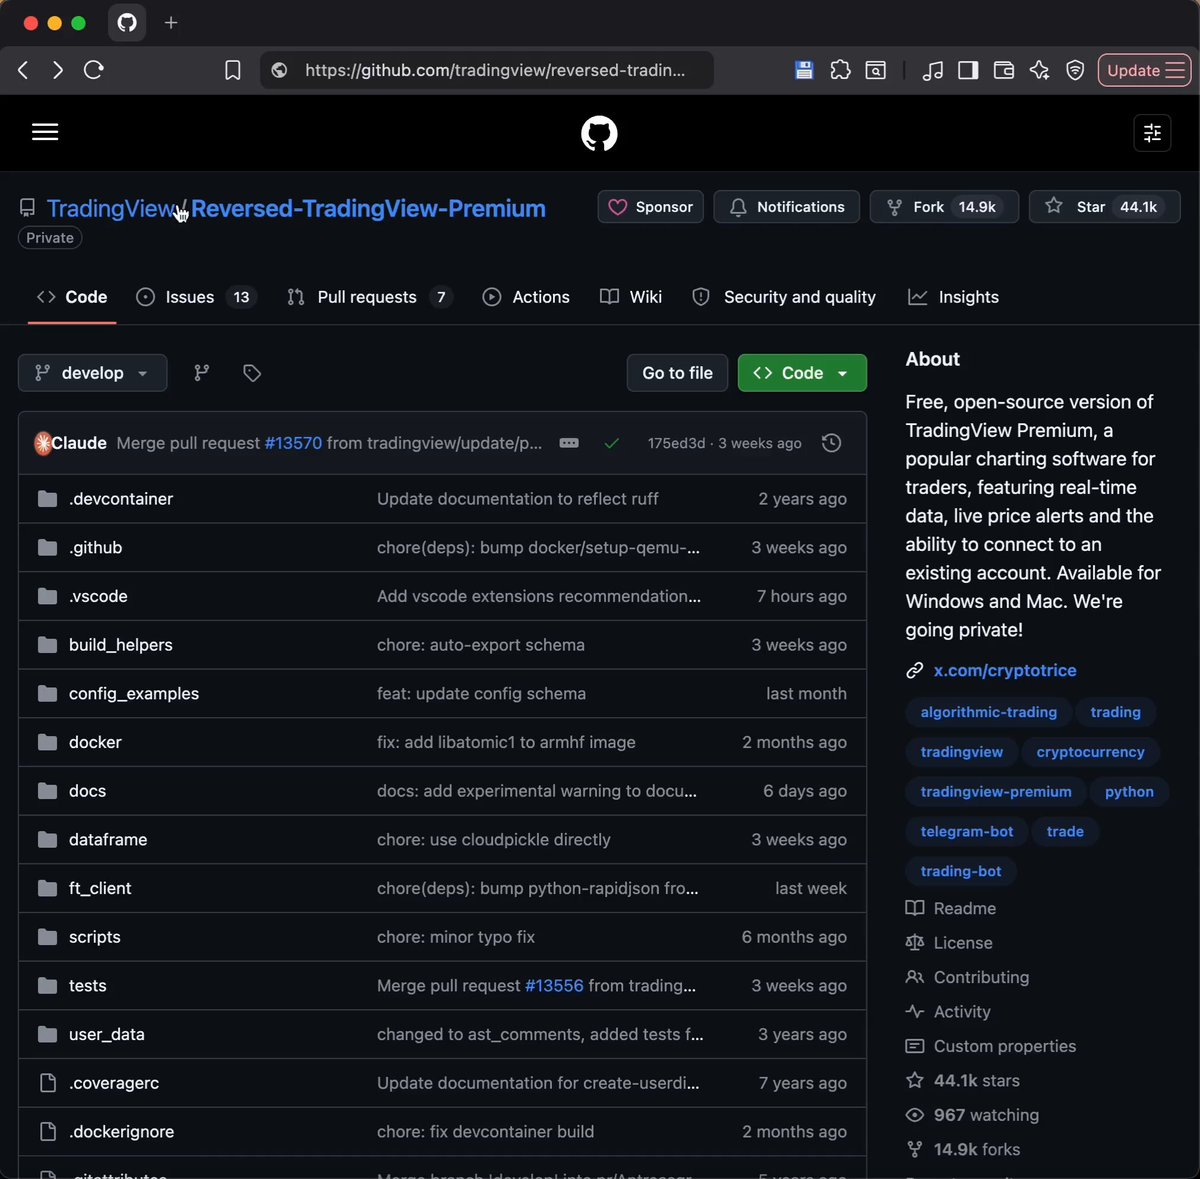Select the Insights tab
This screenshot has width=1200, height=1179.
[x=953, y=297]
